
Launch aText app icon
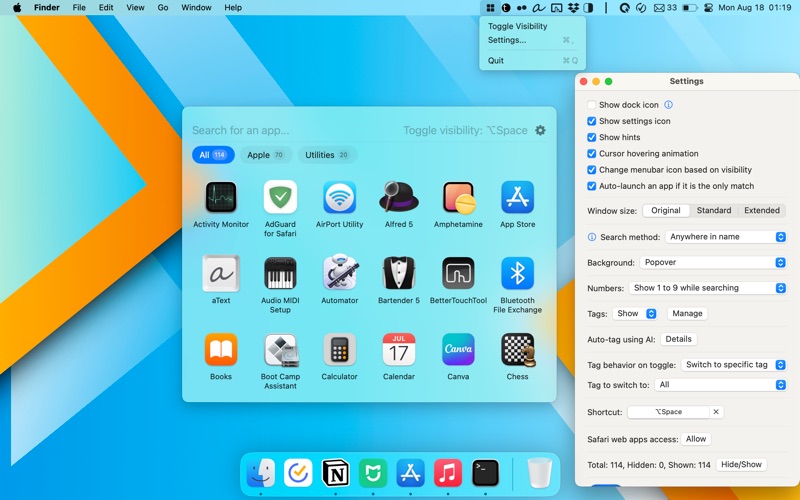point(221,273)
